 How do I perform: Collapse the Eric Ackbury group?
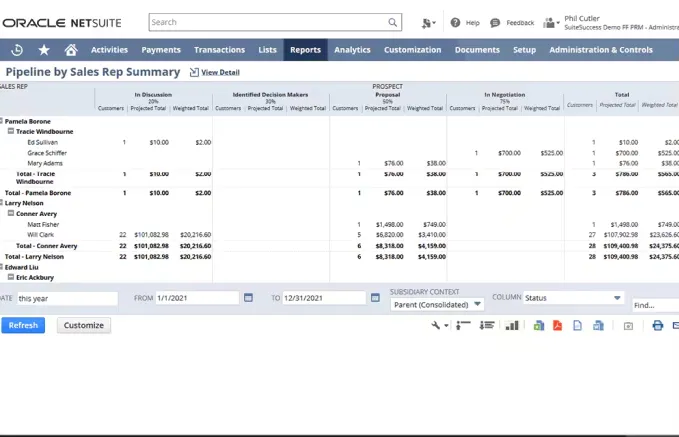pos(11,277)
